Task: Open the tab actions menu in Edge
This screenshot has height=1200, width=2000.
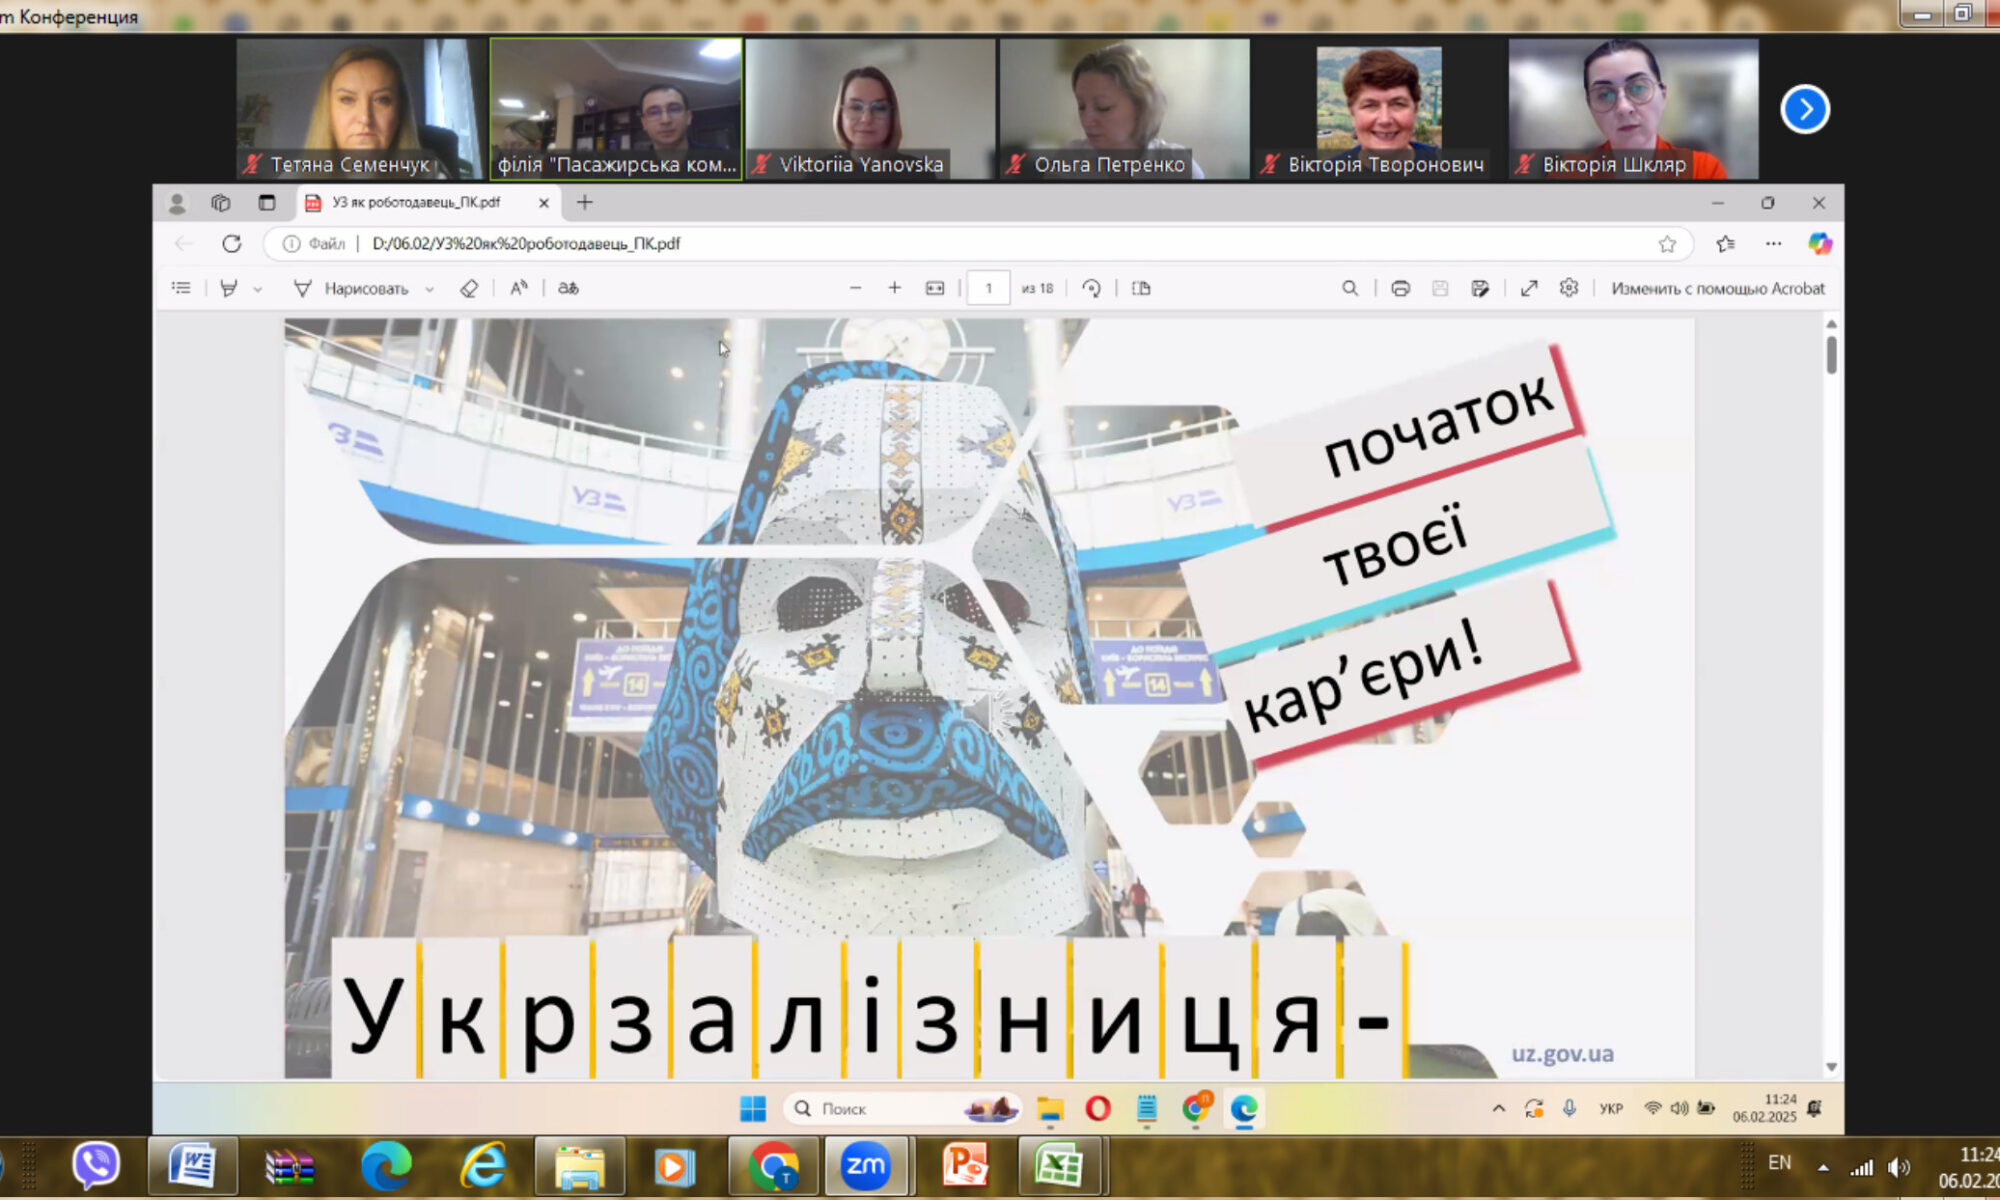Action: coord(267,203)
